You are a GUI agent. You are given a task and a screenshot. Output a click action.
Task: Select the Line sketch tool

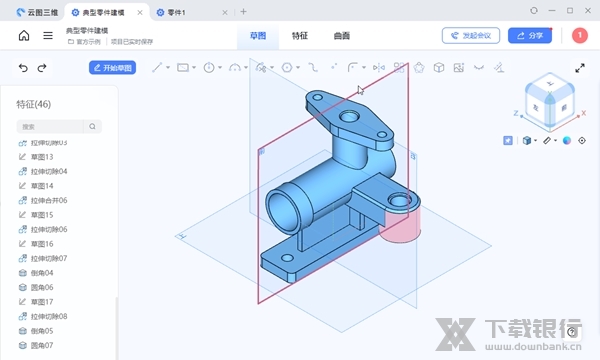157,68
